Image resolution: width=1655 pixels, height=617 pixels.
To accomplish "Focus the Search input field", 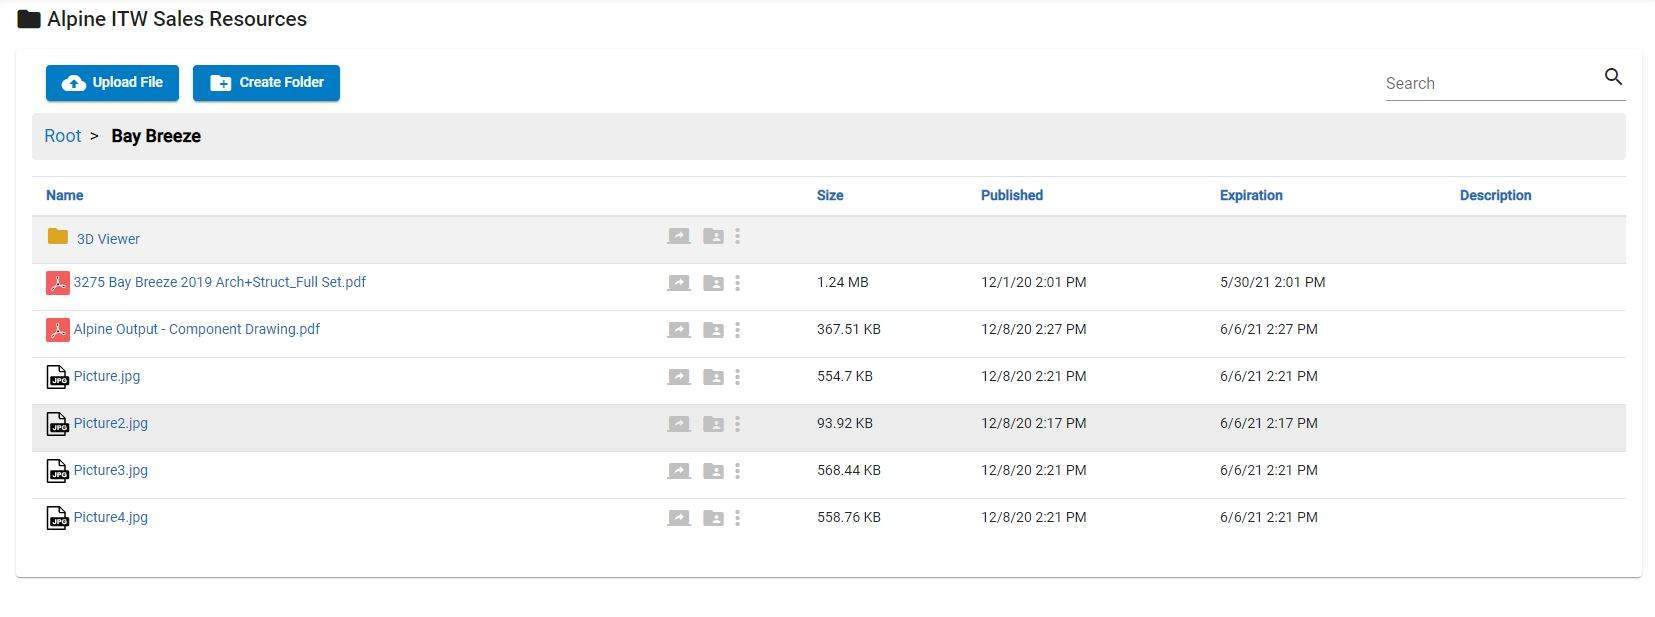I will pos(1488,83).
